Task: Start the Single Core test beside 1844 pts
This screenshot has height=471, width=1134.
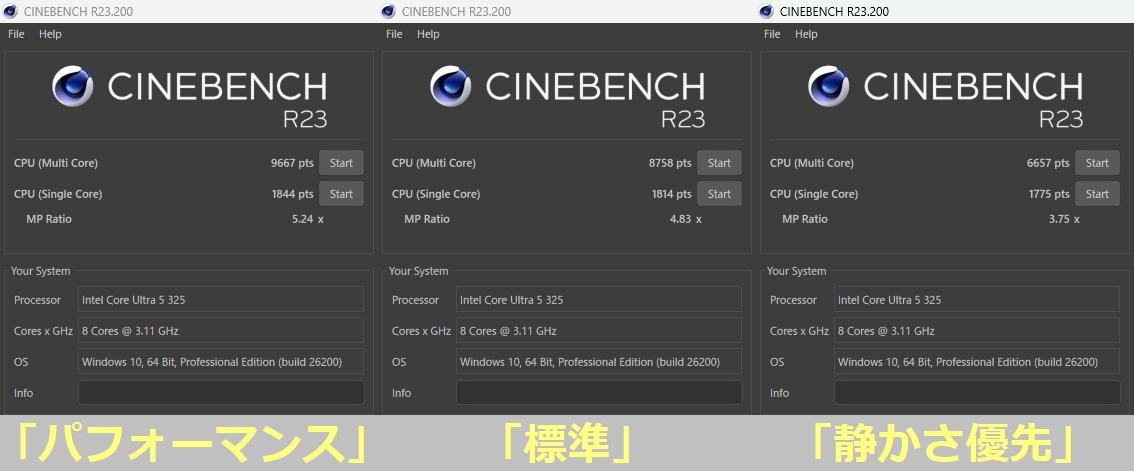Action: pos(341,194)
